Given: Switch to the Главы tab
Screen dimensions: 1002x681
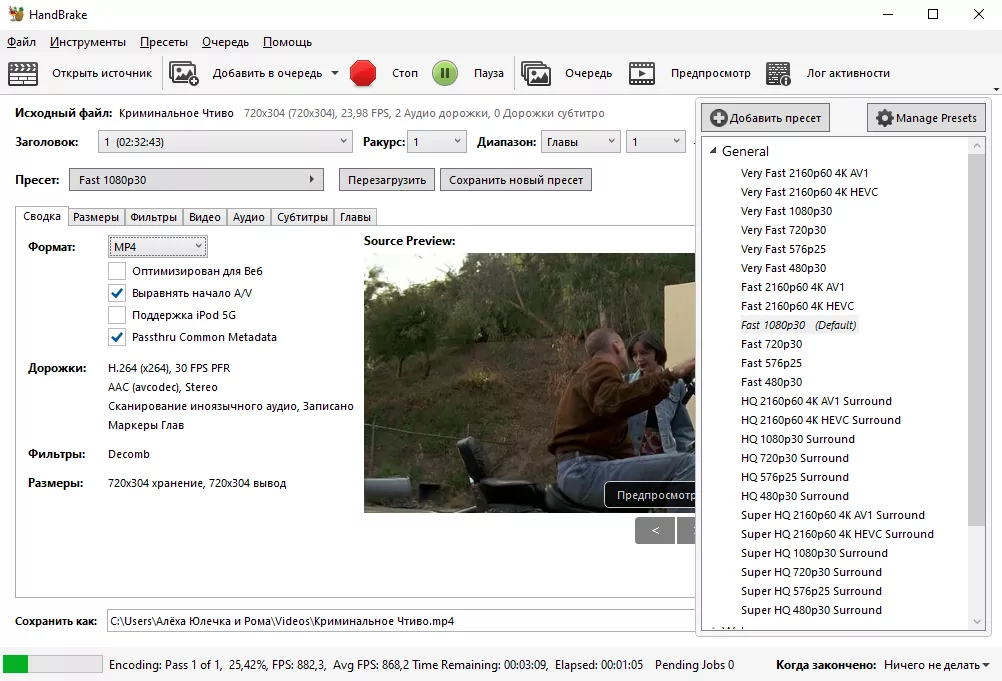Looking at the screenshot, I should (355, 217).
